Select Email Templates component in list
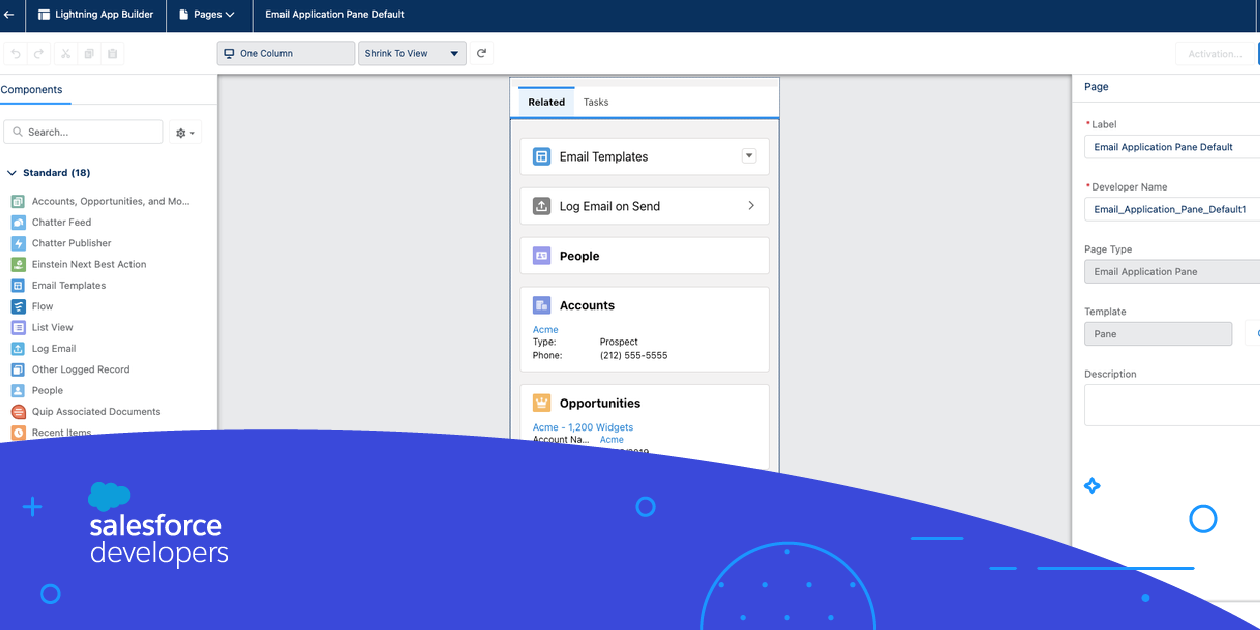The image size is (1260, 630). [58, 285]
